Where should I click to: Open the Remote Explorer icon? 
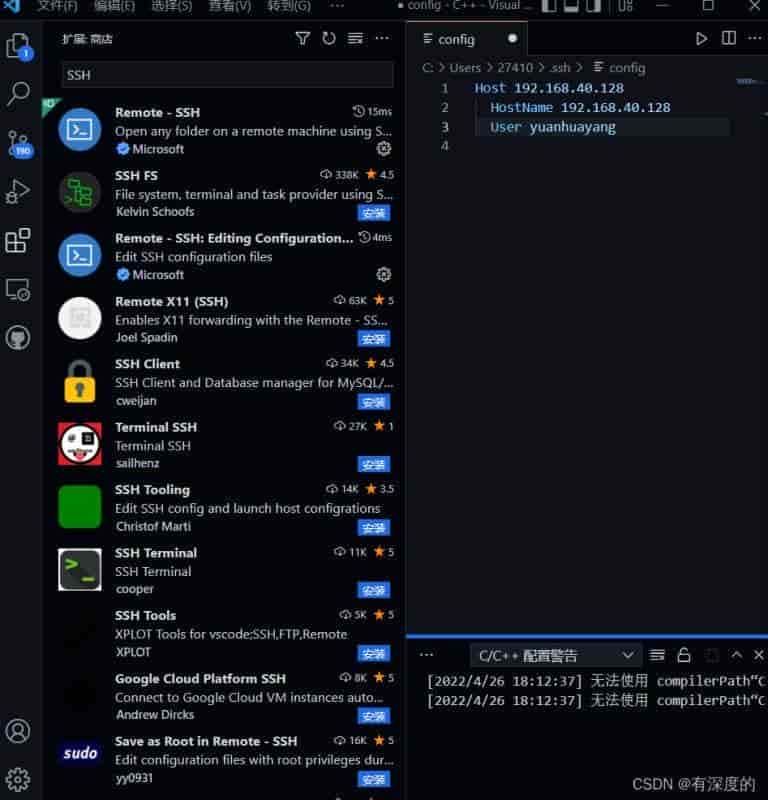[x=18, y=289]
